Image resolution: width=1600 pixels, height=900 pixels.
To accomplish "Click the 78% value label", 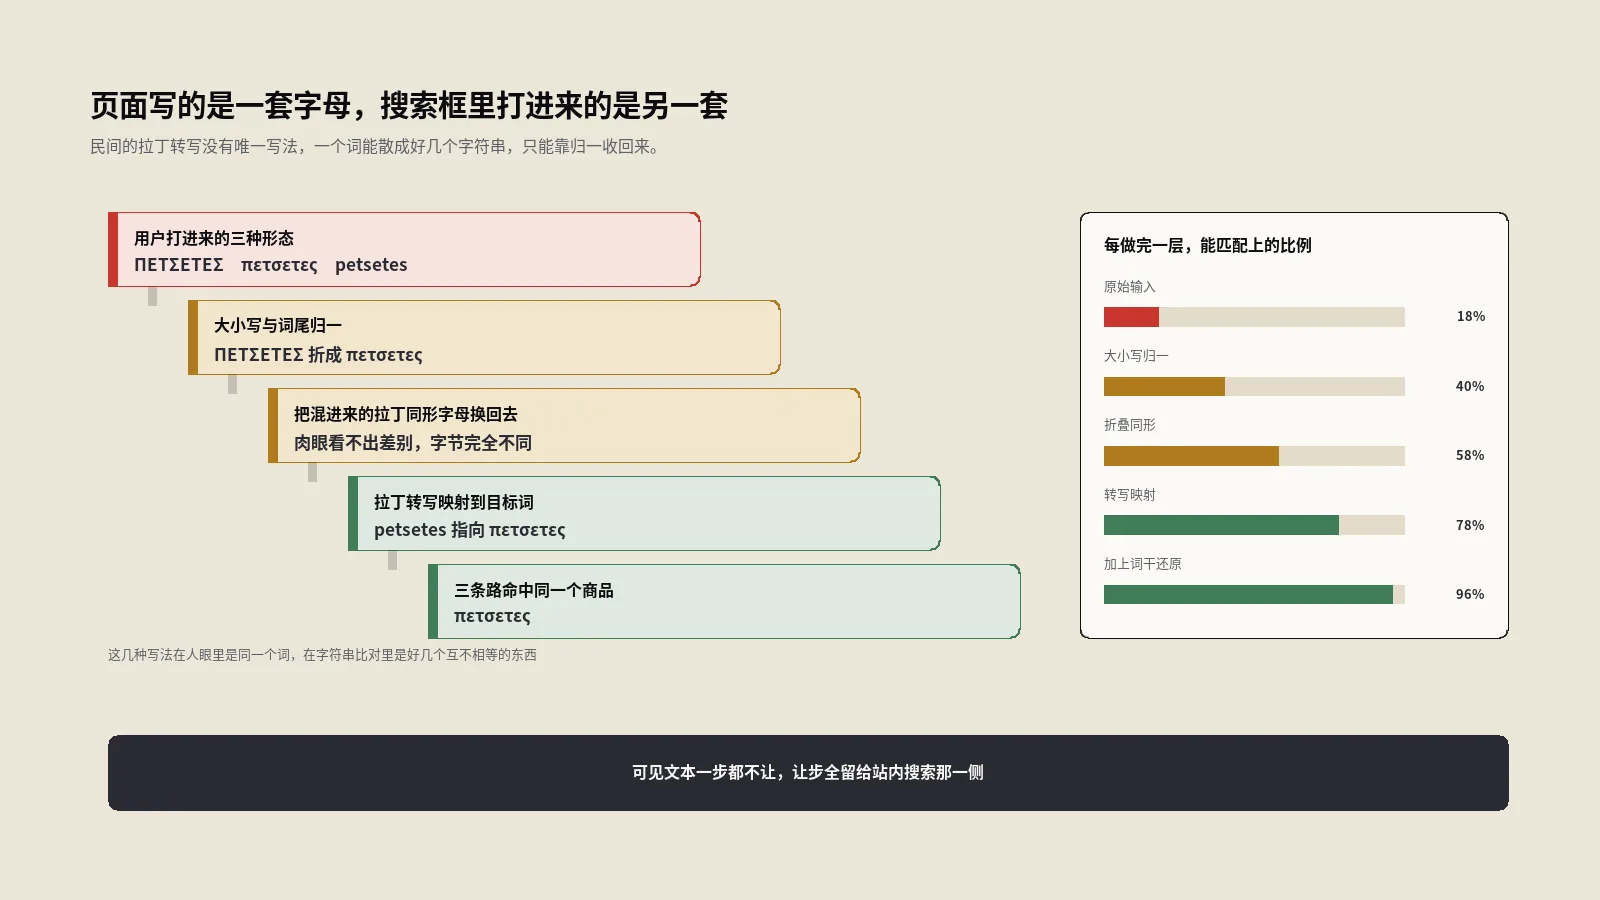I will [x=1470, y=525].
